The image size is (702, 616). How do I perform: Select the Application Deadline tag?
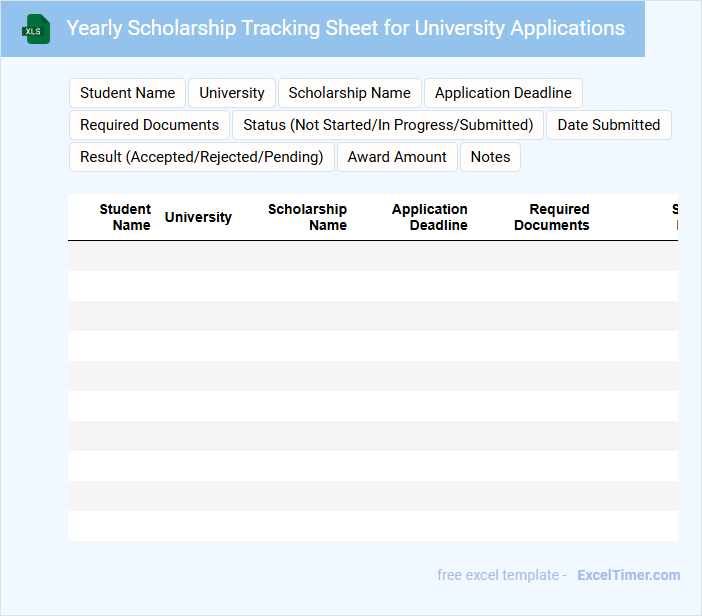pyautogui.click(x=503, y=93)
